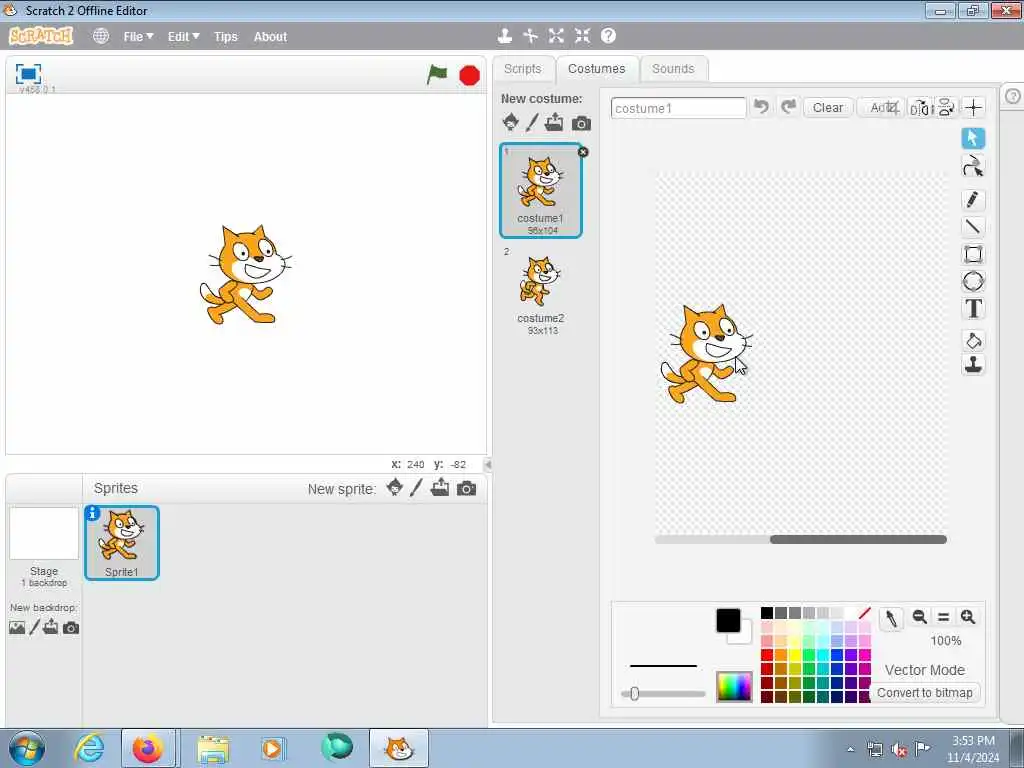
Task: Take new costume from camera
Action: (x=581, y=123)
